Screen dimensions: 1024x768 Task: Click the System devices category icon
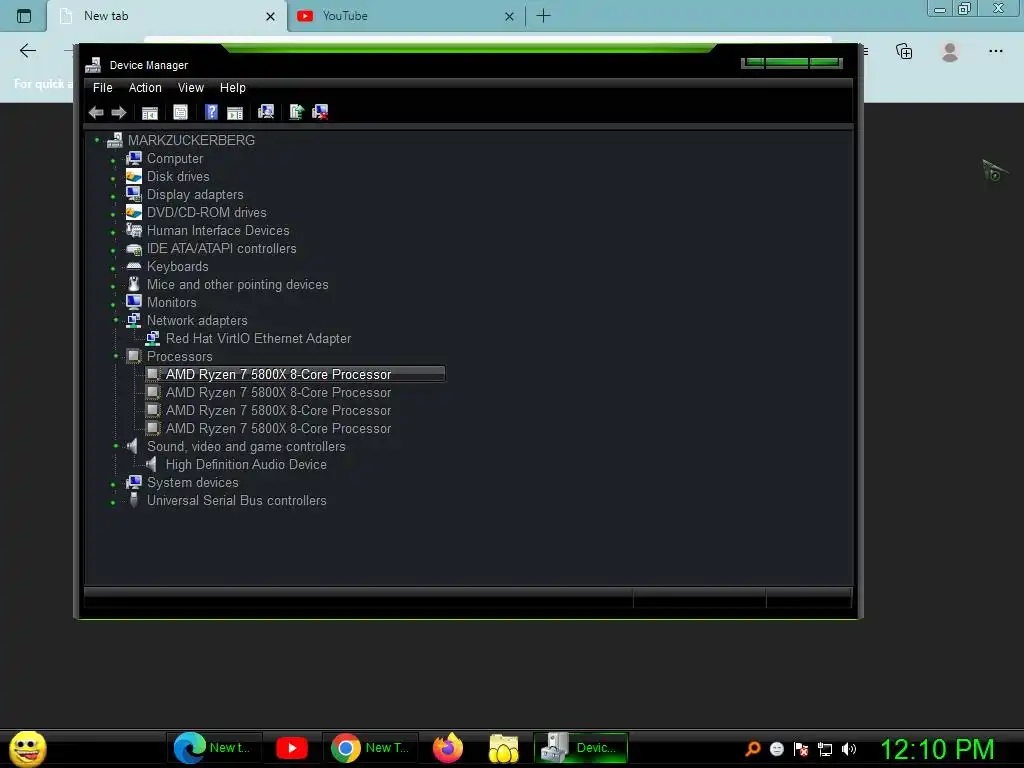[133, 482]
